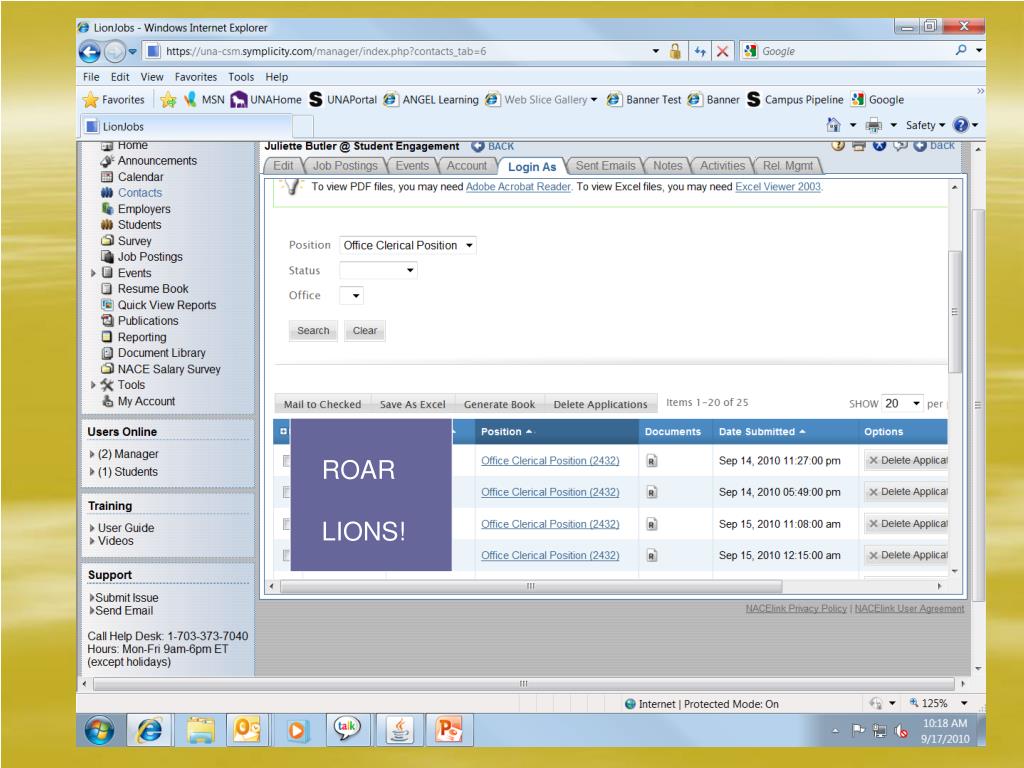Click the browser Forward arrow button
1024x768 pixels.
114,52
